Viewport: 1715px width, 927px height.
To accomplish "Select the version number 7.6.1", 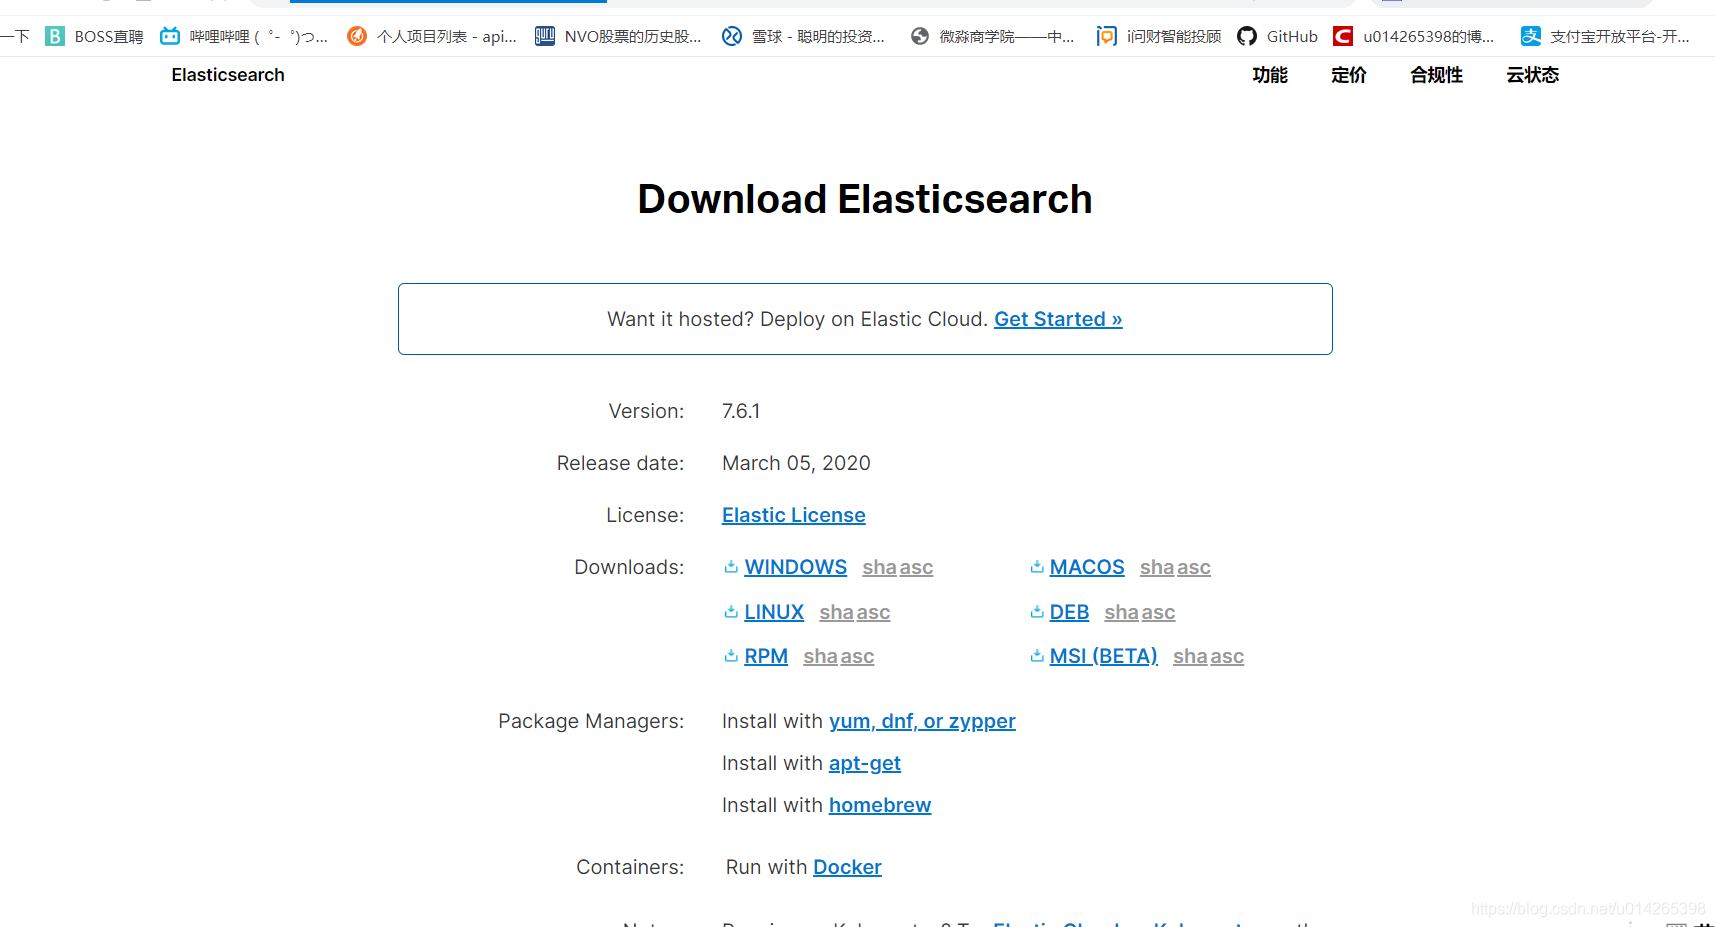I will 741,411.
